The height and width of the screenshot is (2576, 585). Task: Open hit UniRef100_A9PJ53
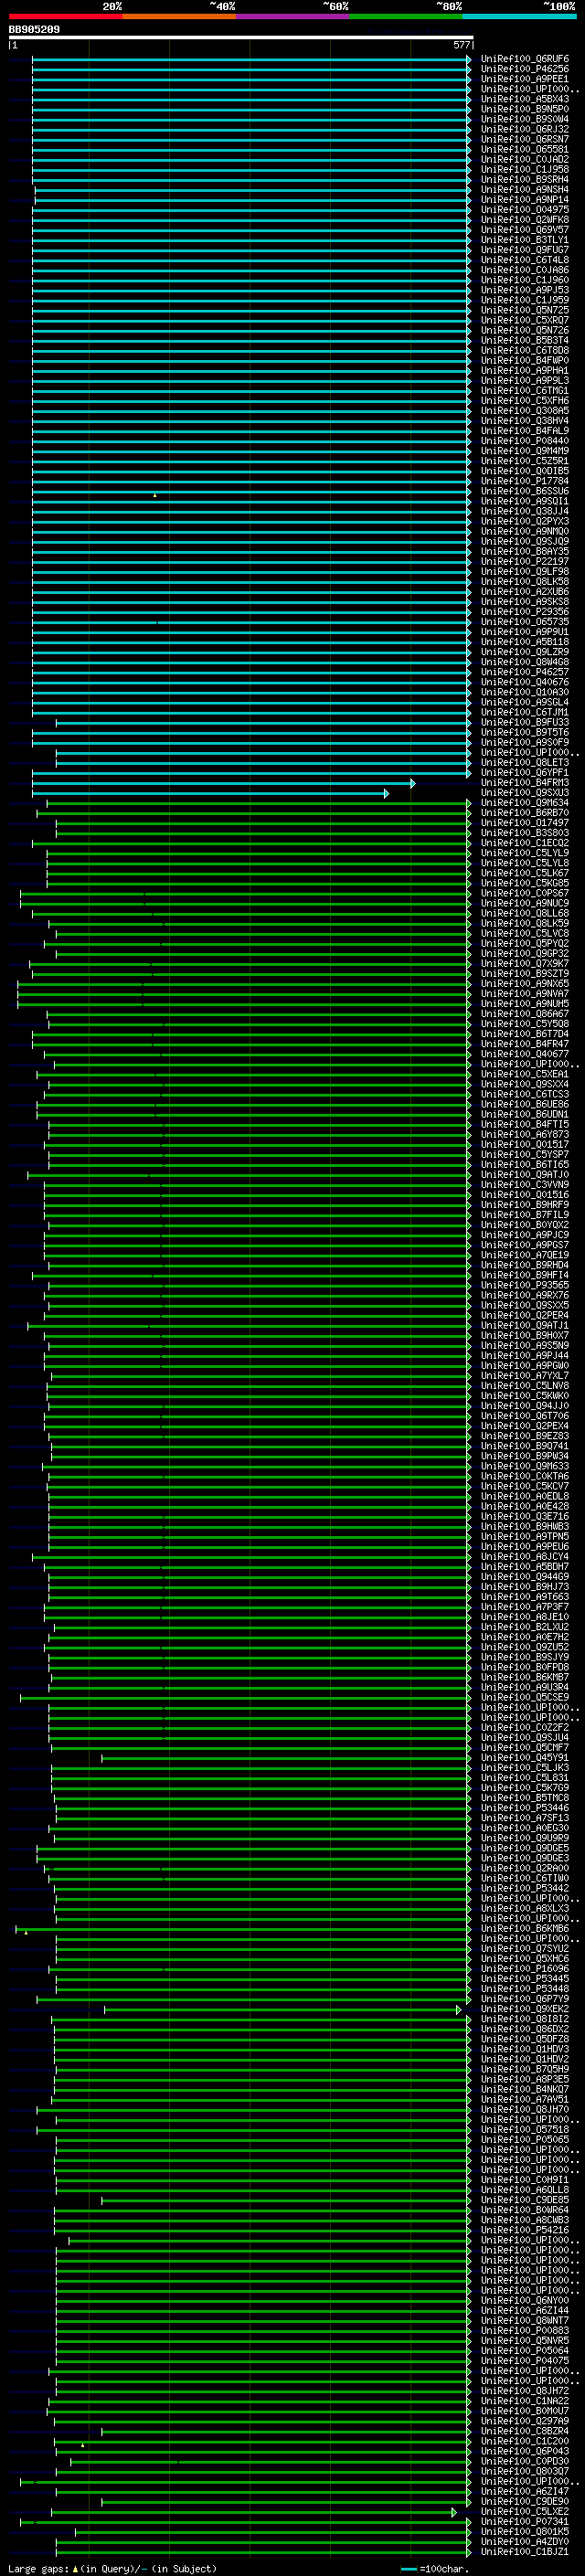[x=525, y=290]
